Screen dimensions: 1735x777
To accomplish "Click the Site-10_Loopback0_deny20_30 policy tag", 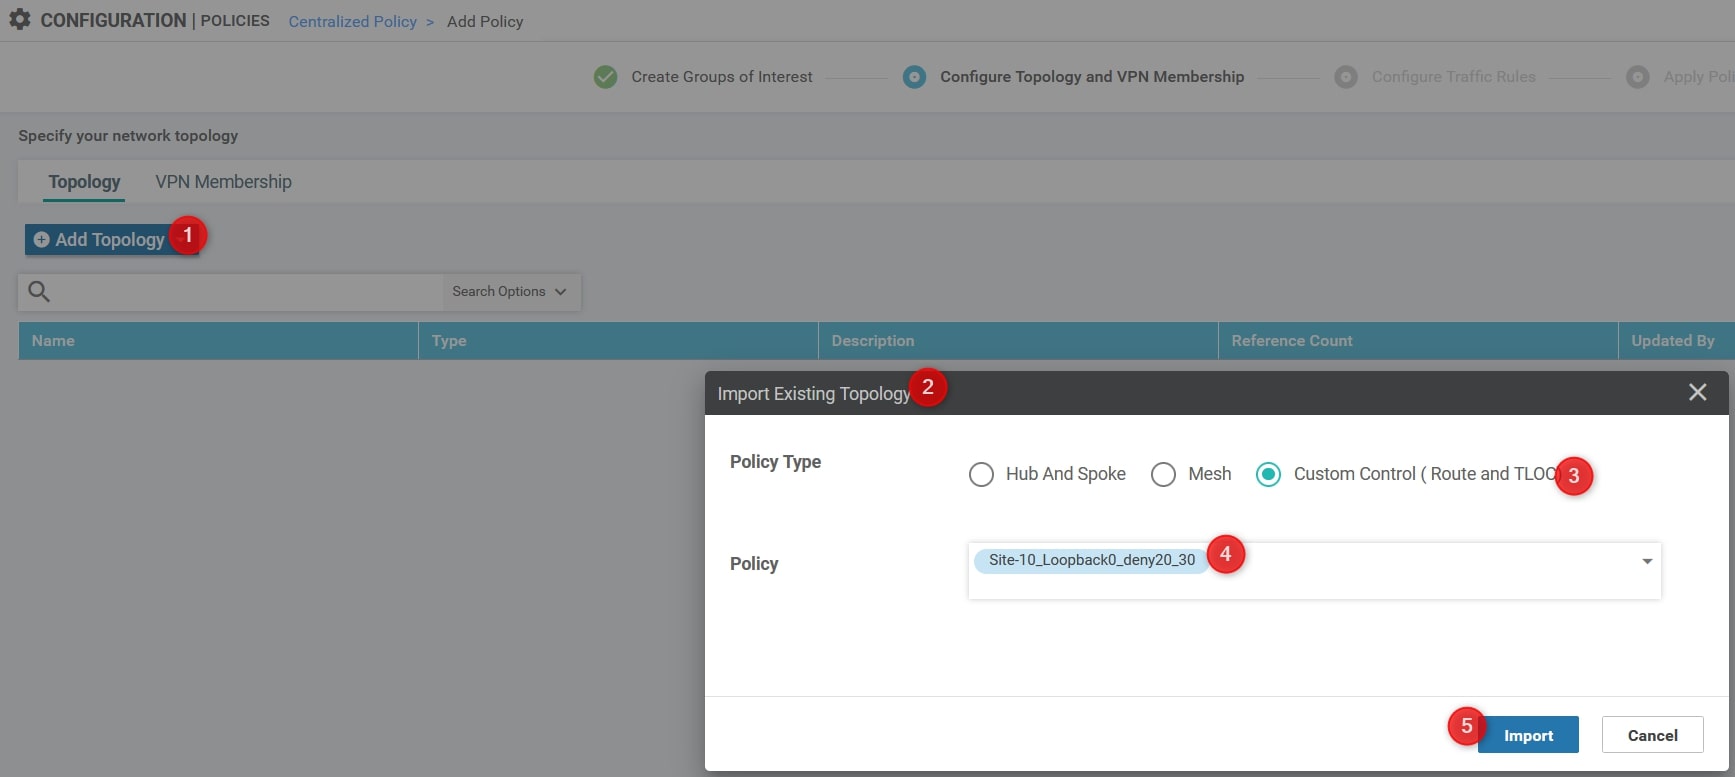I will pyautogui.click(x=1091, y=560).
